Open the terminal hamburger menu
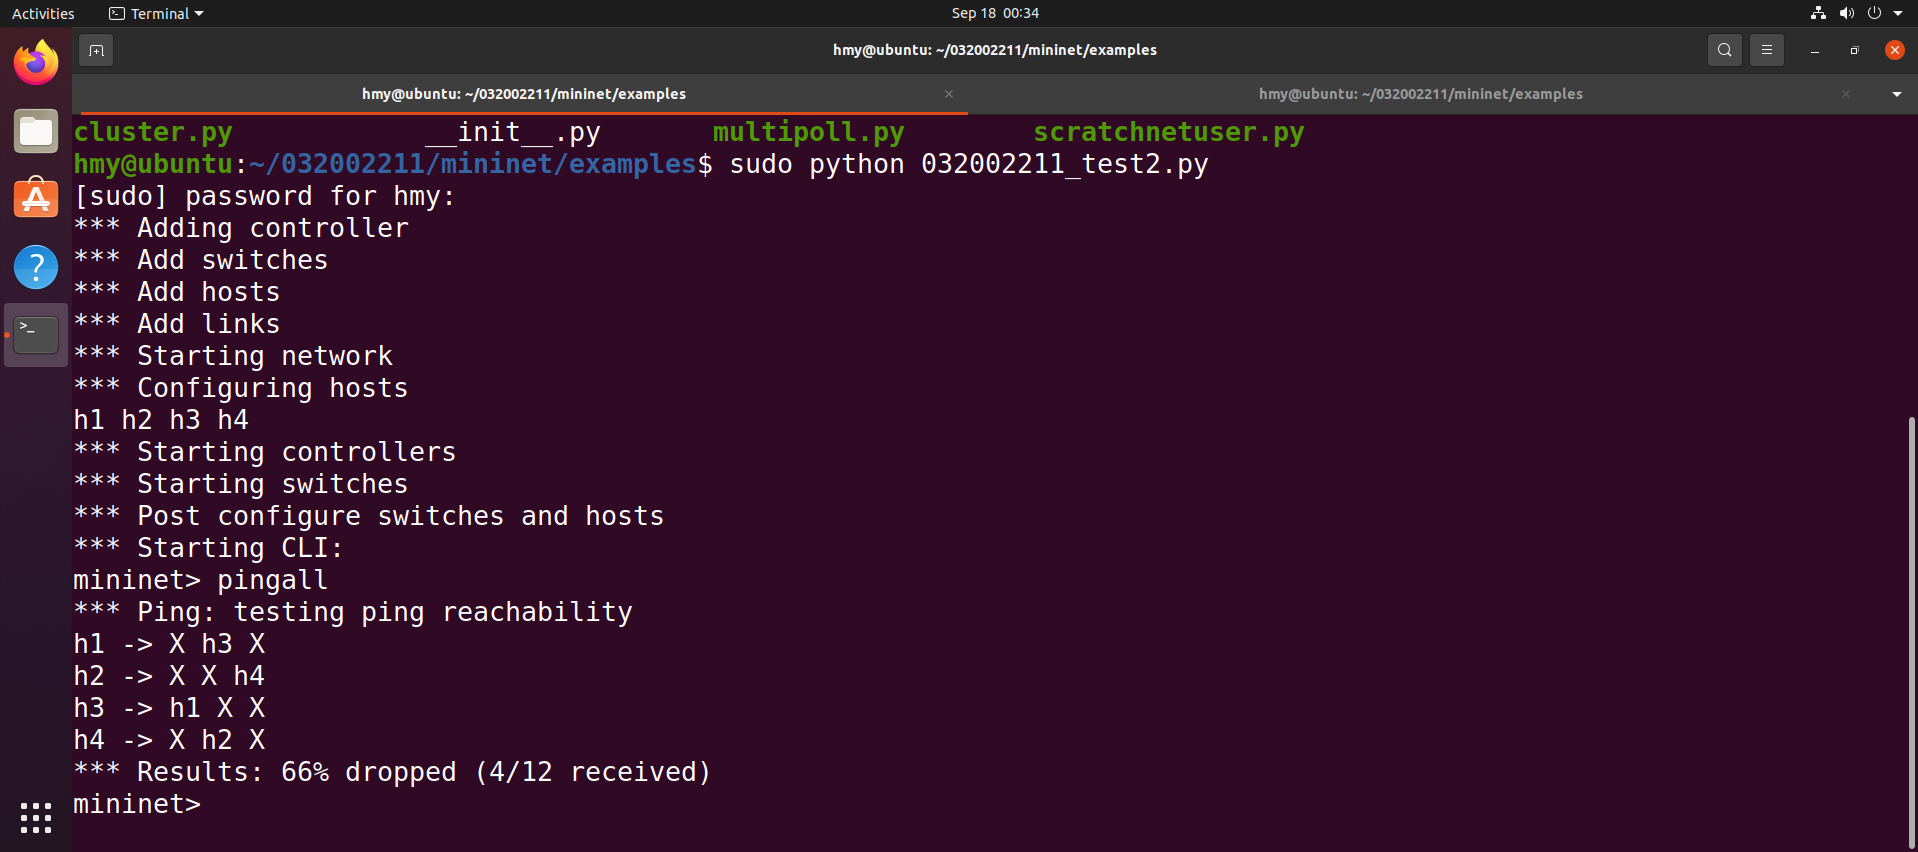 coord(1767,50)
